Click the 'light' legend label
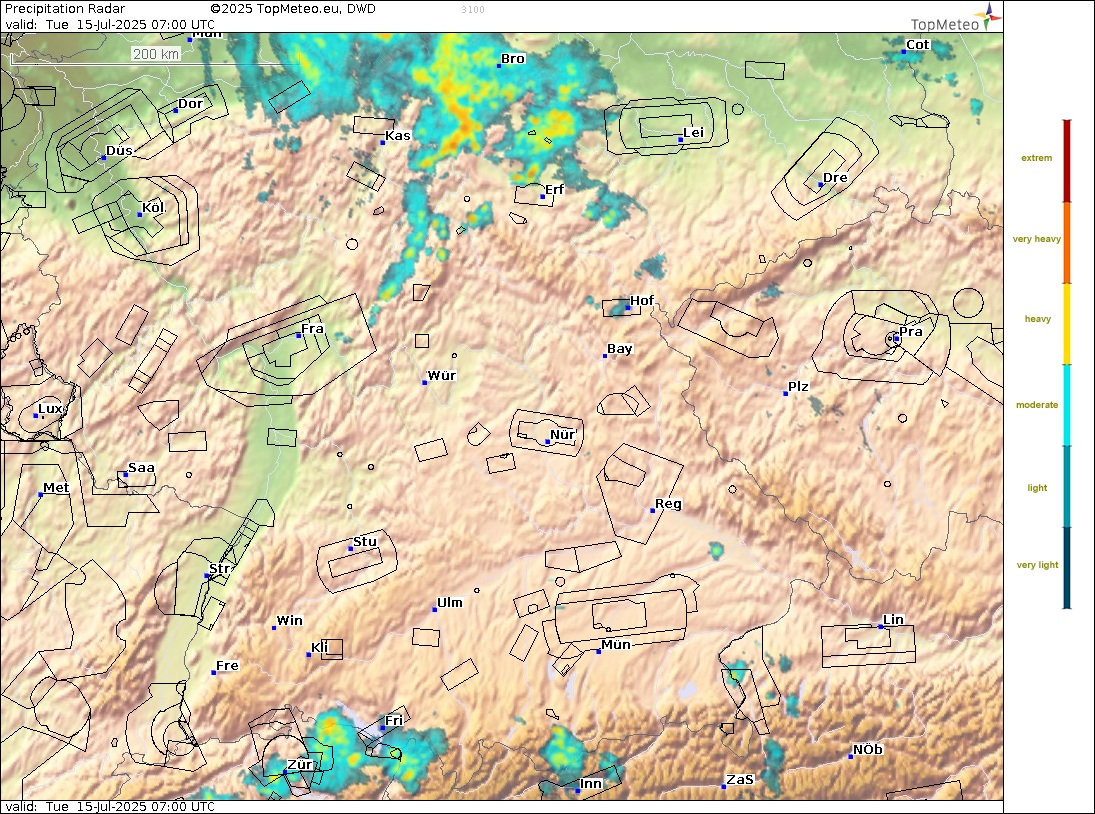Image resolution: width=1095 pixels, height=814 pixels. (1037, 488)
